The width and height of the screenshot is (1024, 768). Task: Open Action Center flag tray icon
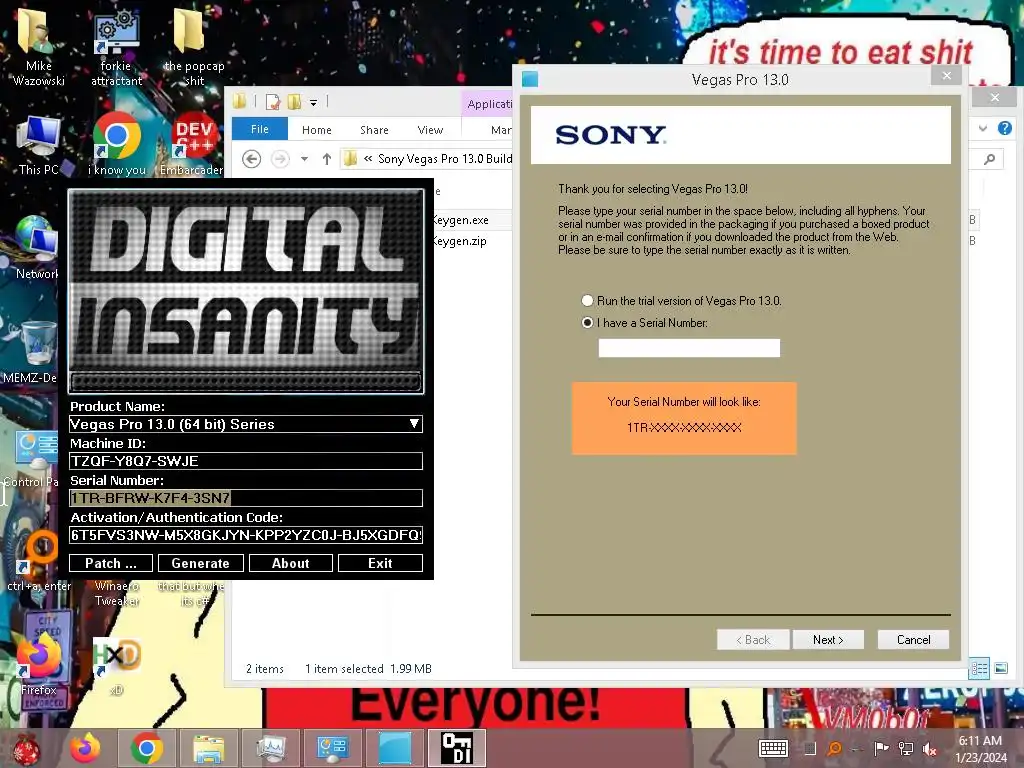tap(881, 749)
